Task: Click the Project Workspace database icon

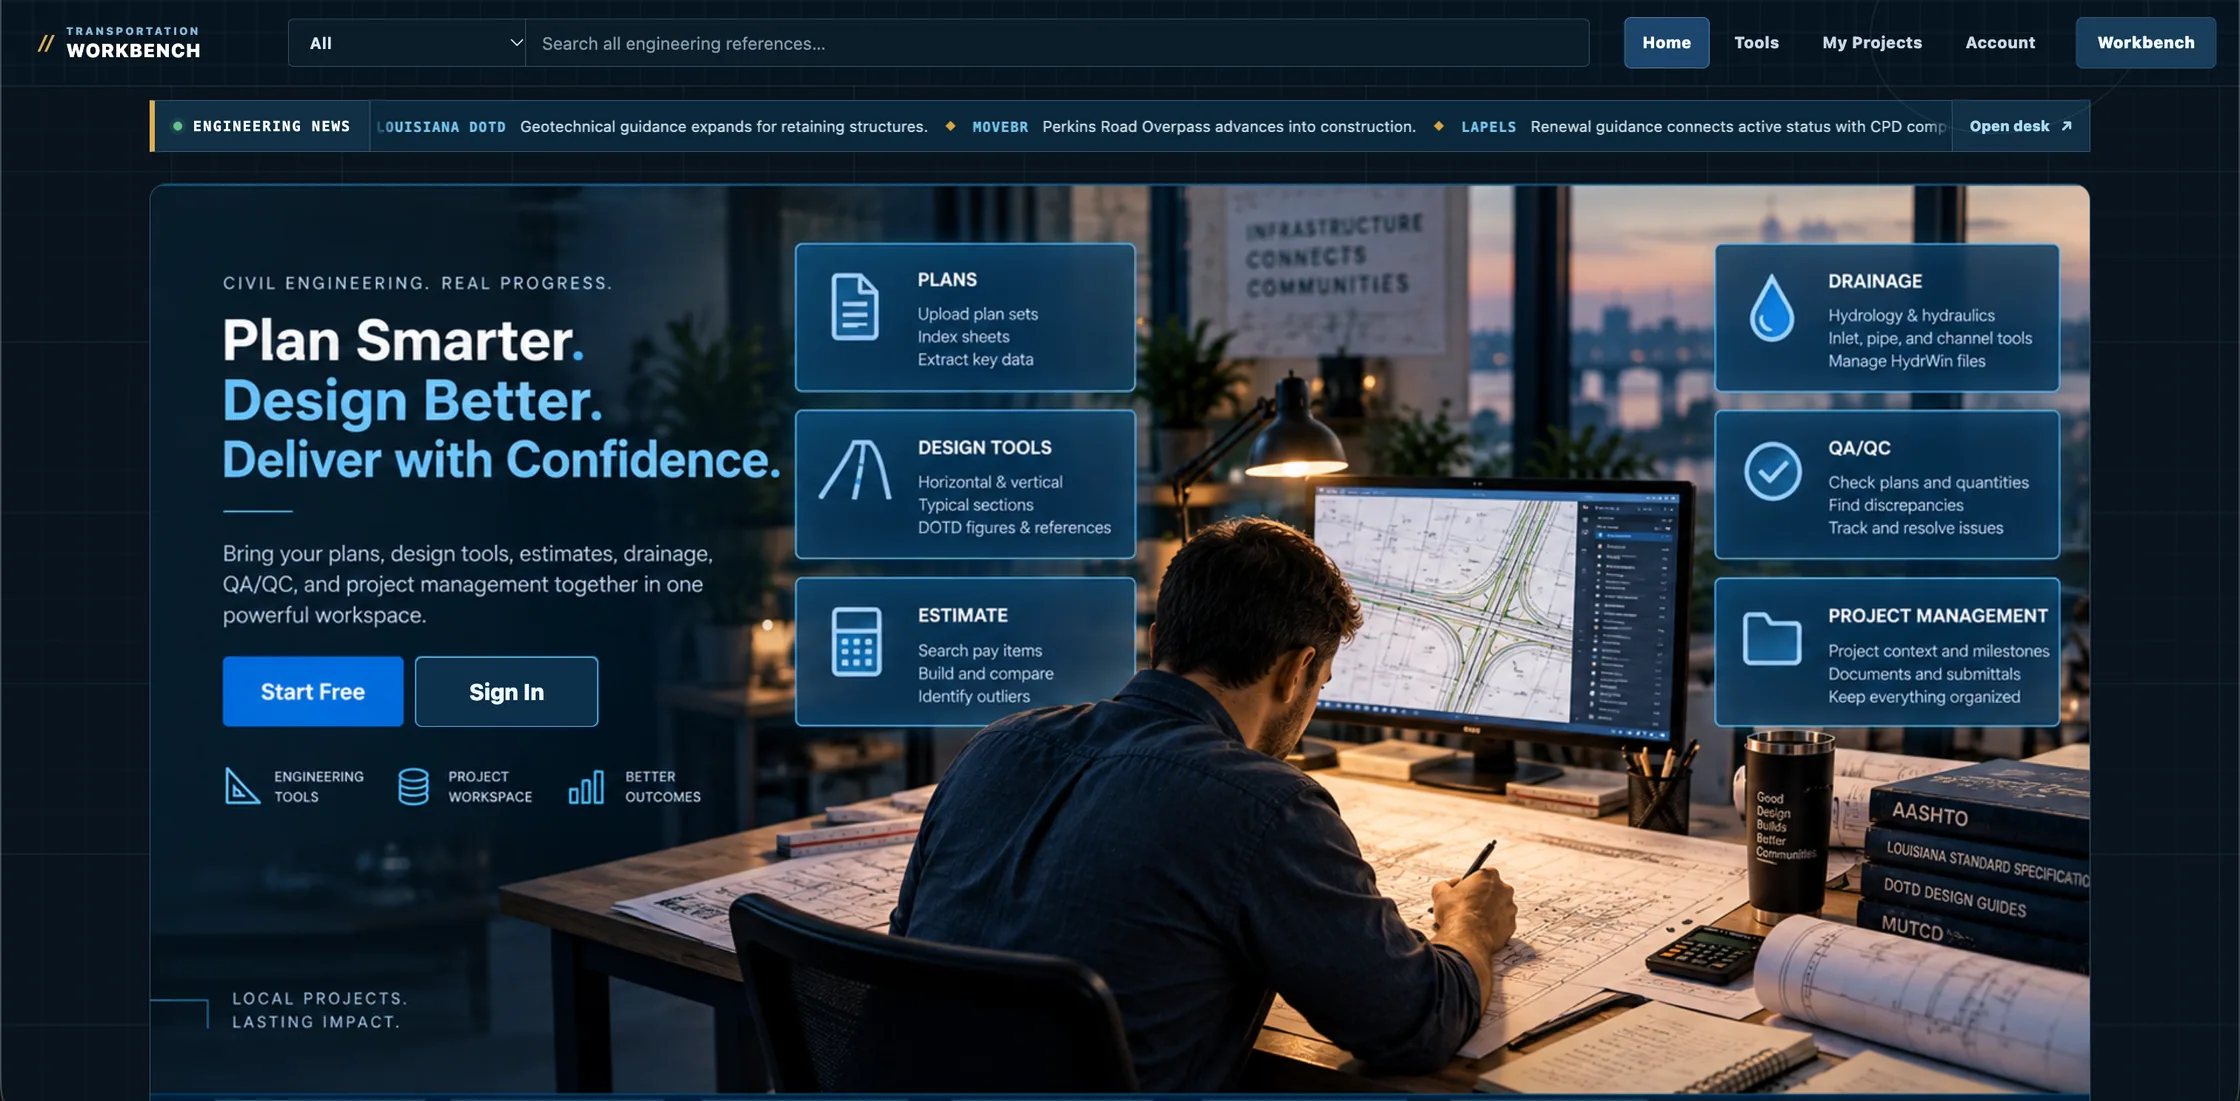Action: pos(413,786)
